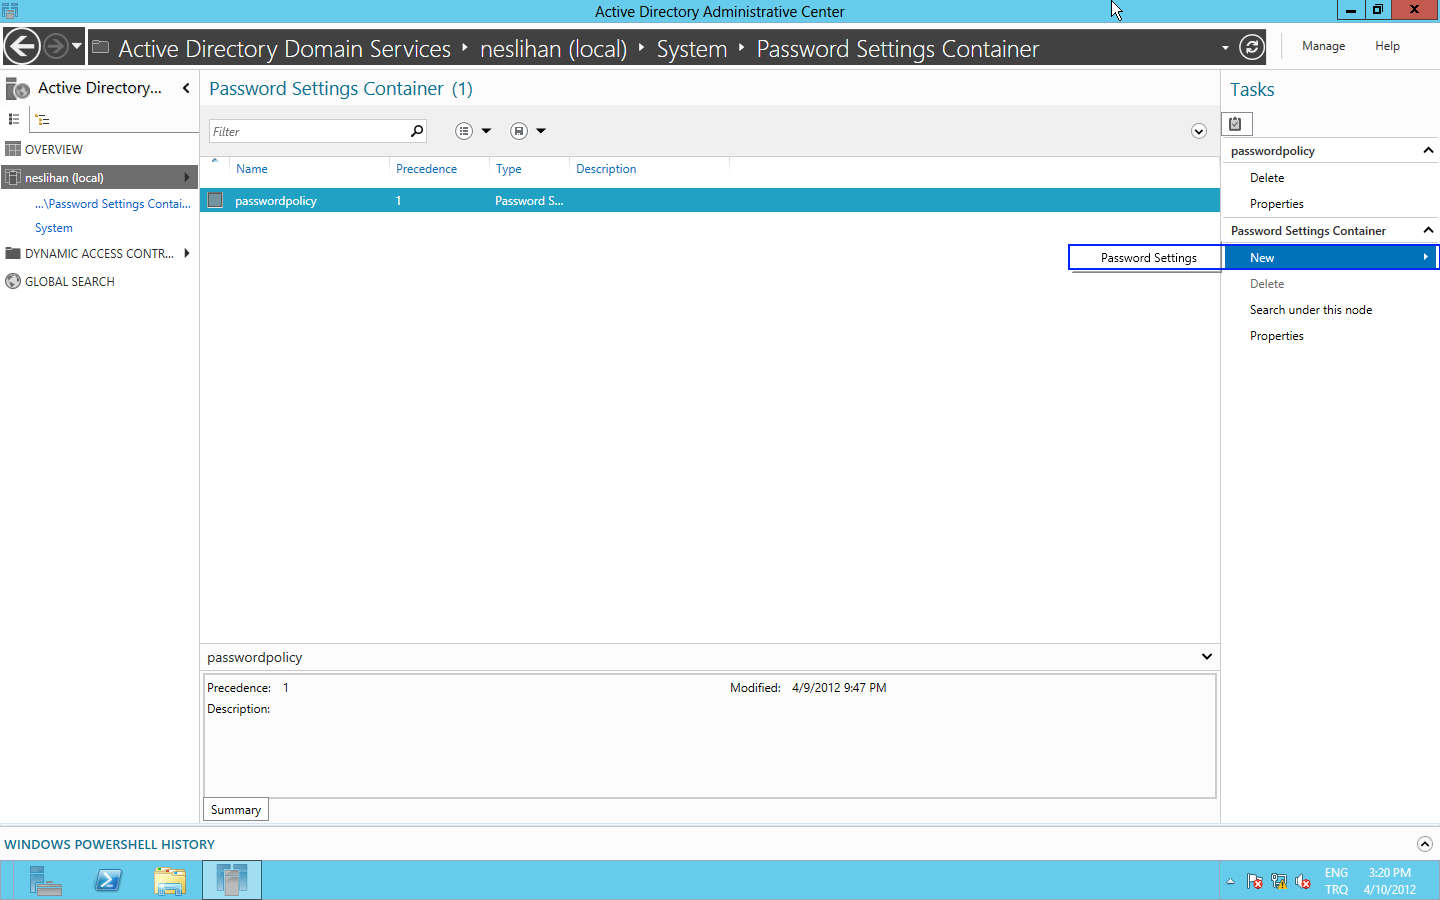This screenshot has width=1440, height=900.
Task: Click the passwordpolicy row object icon
Action: (x=215, y=200)
